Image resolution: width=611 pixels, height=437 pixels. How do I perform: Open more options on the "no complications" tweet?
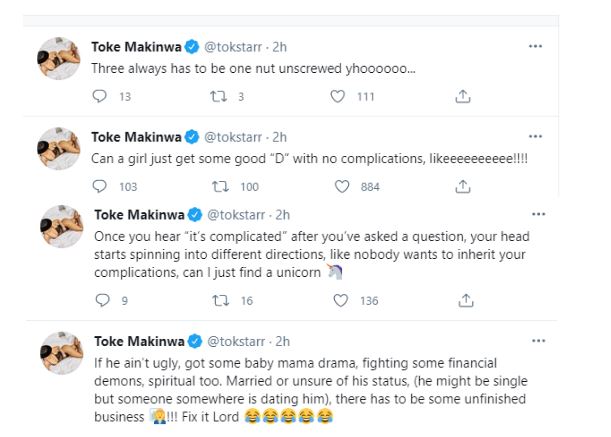[538, 135]
